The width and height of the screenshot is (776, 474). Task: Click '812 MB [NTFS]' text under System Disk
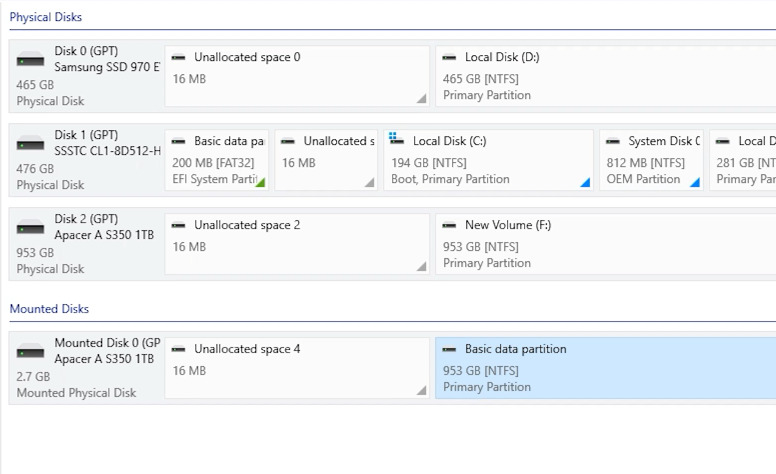point(646,163)
